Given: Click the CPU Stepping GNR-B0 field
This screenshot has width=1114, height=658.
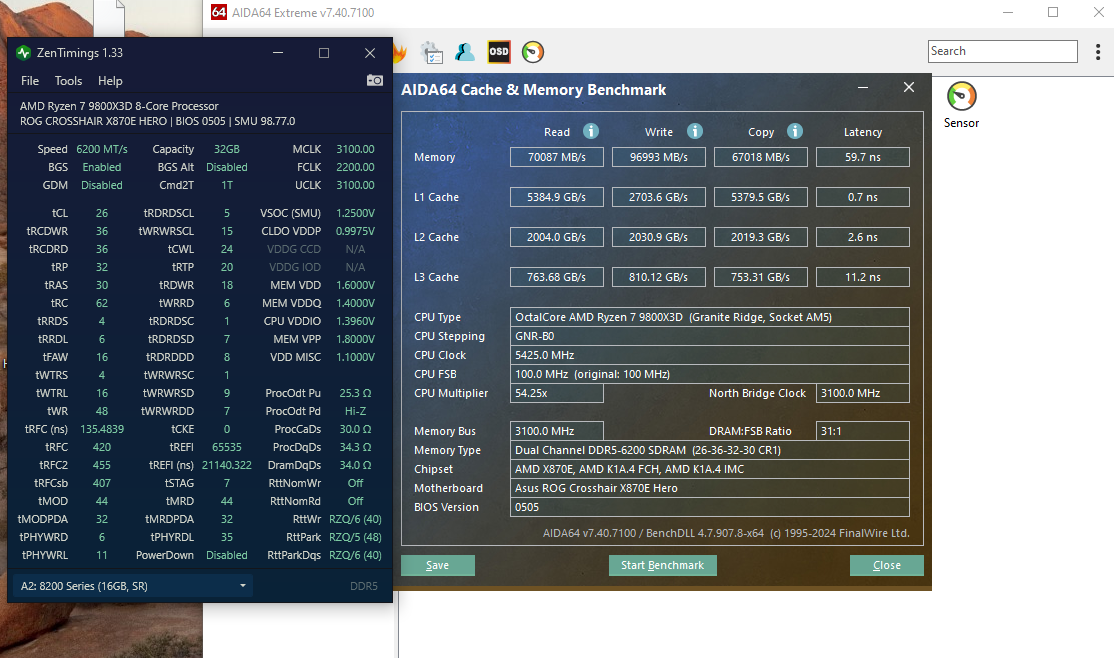Looking at the screenshot, I should tap(710, 336).
